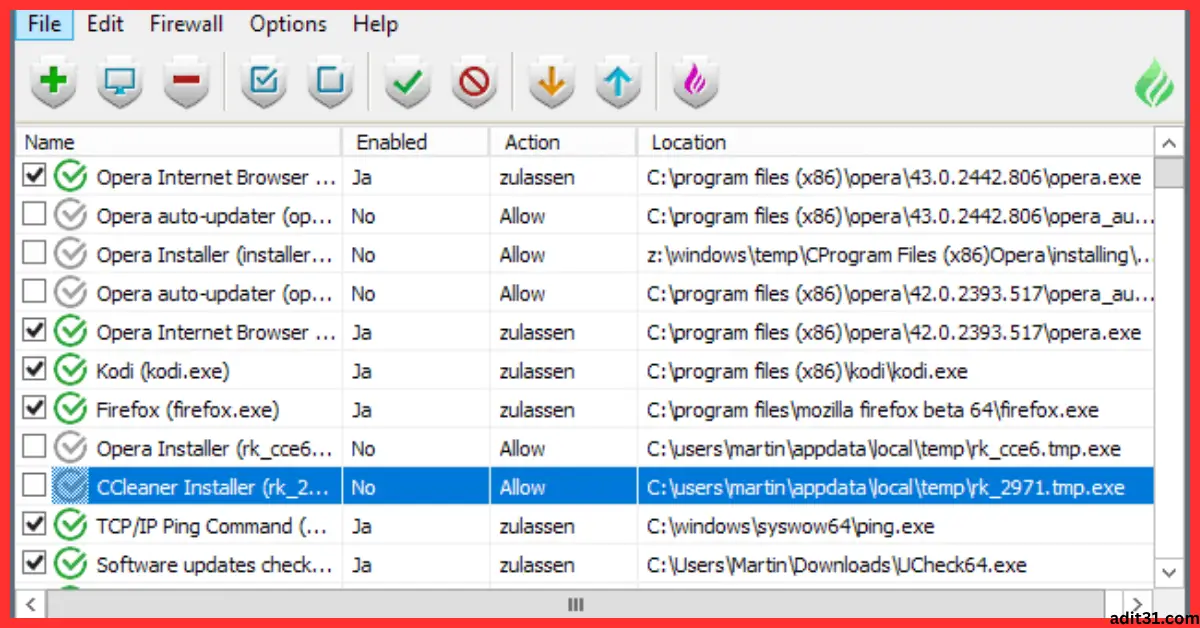Check checkbox of the 43.0.2442.806 opera auto-updater row

pos(35,215)
